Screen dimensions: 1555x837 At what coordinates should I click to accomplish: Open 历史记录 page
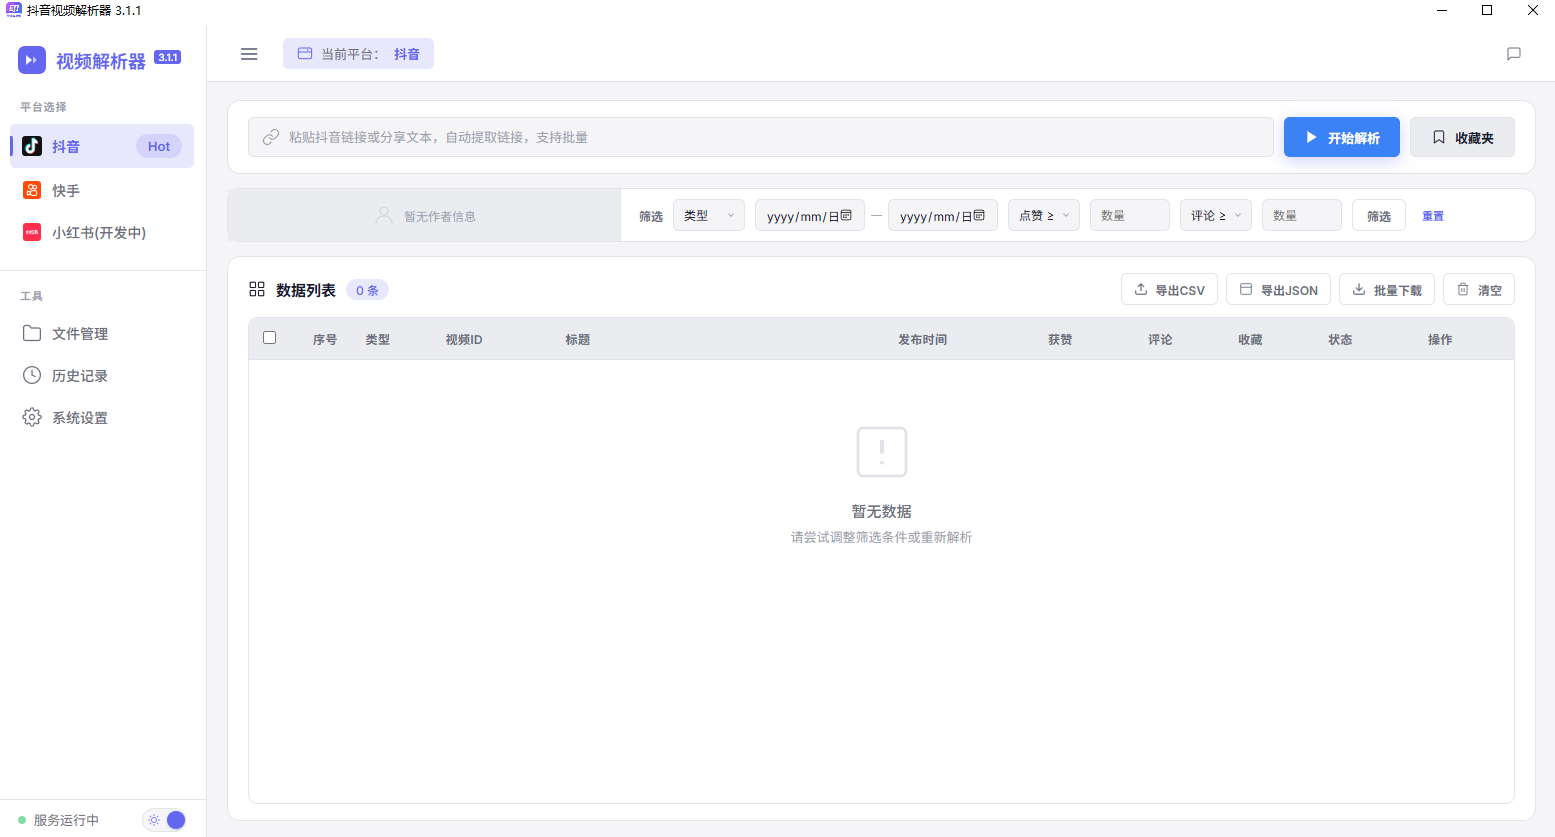(x=102, y=375)
